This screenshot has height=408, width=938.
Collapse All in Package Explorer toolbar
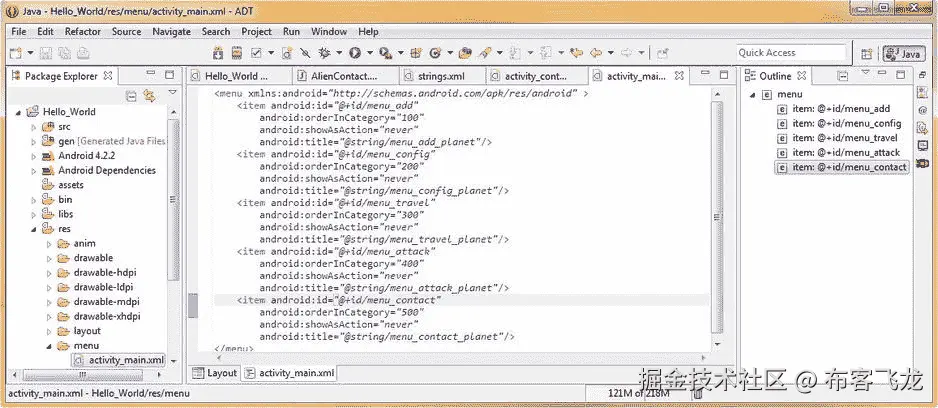click(132, 96)
